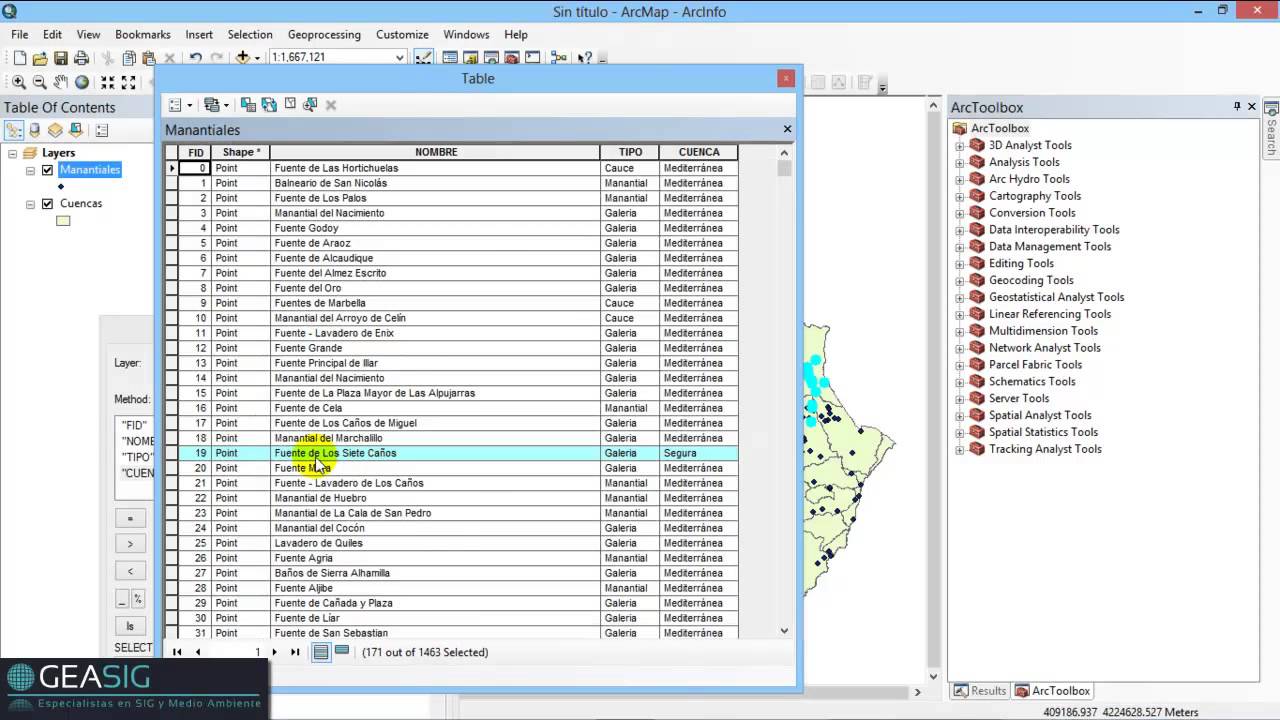
Task: Open the Add Data icon on the toolbar
Action: [x=242, y=57]
